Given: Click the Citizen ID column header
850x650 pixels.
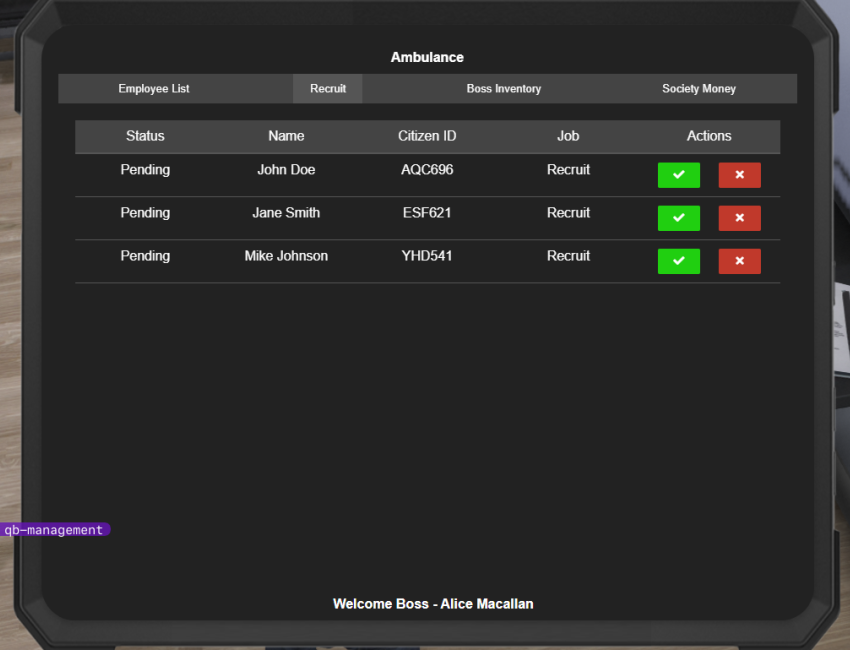Looking at the screenshot, I should [x=427, y=136].
